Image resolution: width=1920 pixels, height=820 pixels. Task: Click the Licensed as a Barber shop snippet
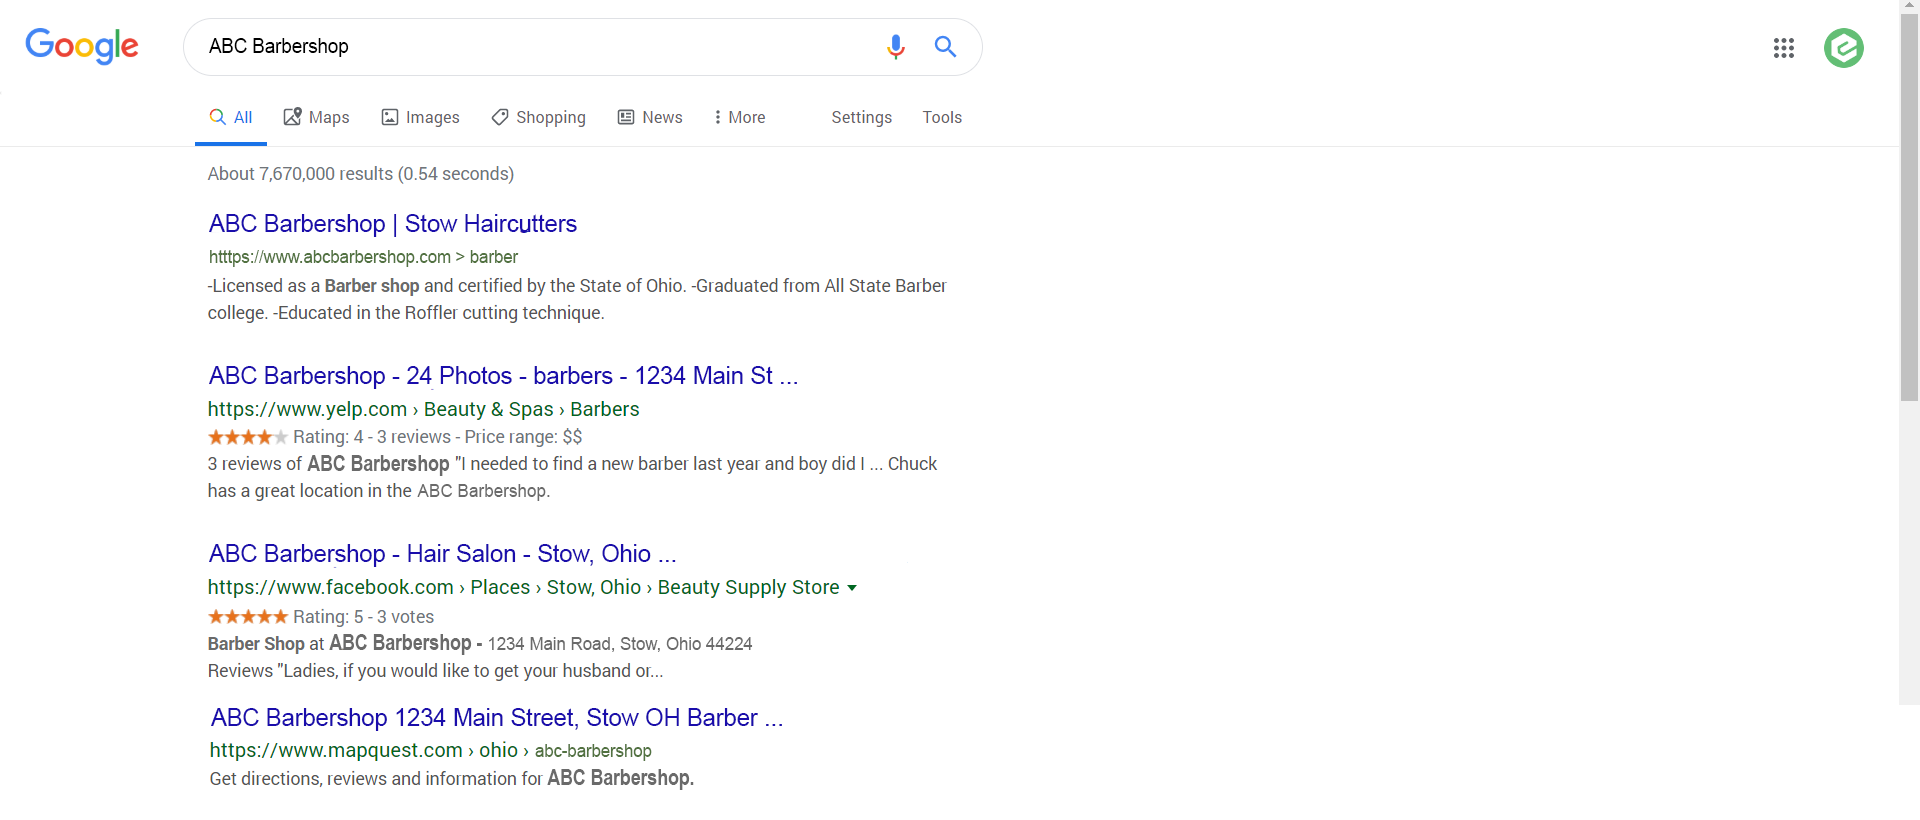point(577,299)
